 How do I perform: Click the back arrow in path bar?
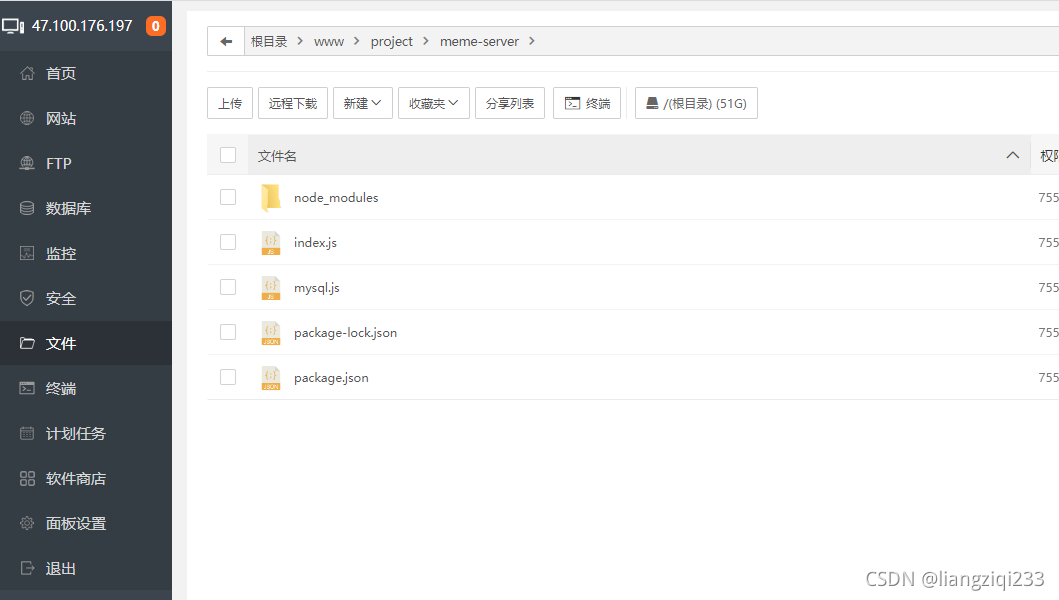click(226, 41)
